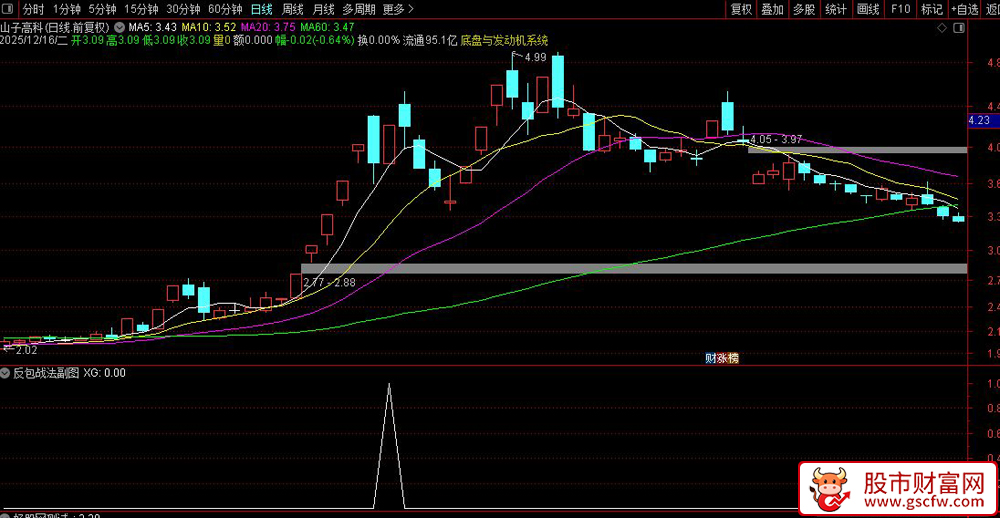
Task: Expand 更多 period options
Action: tap(399, 9)
